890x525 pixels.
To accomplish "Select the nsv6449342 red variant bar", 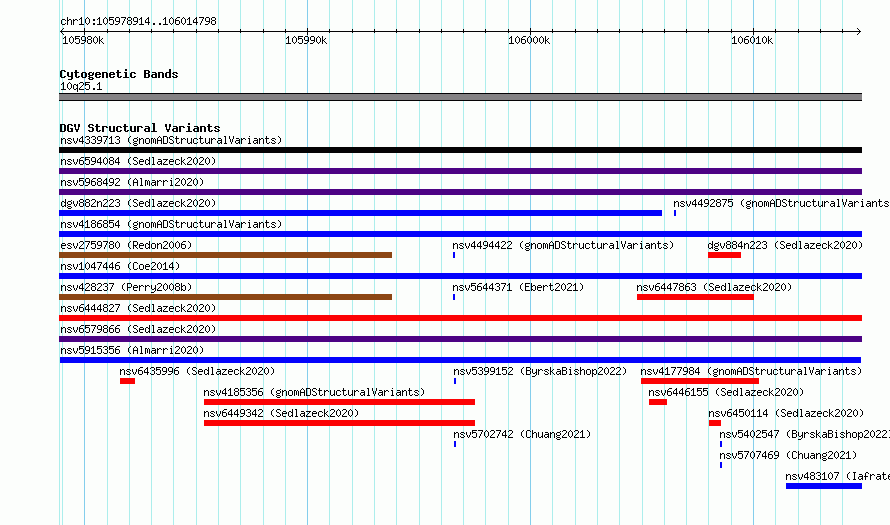I will [339, 423].
